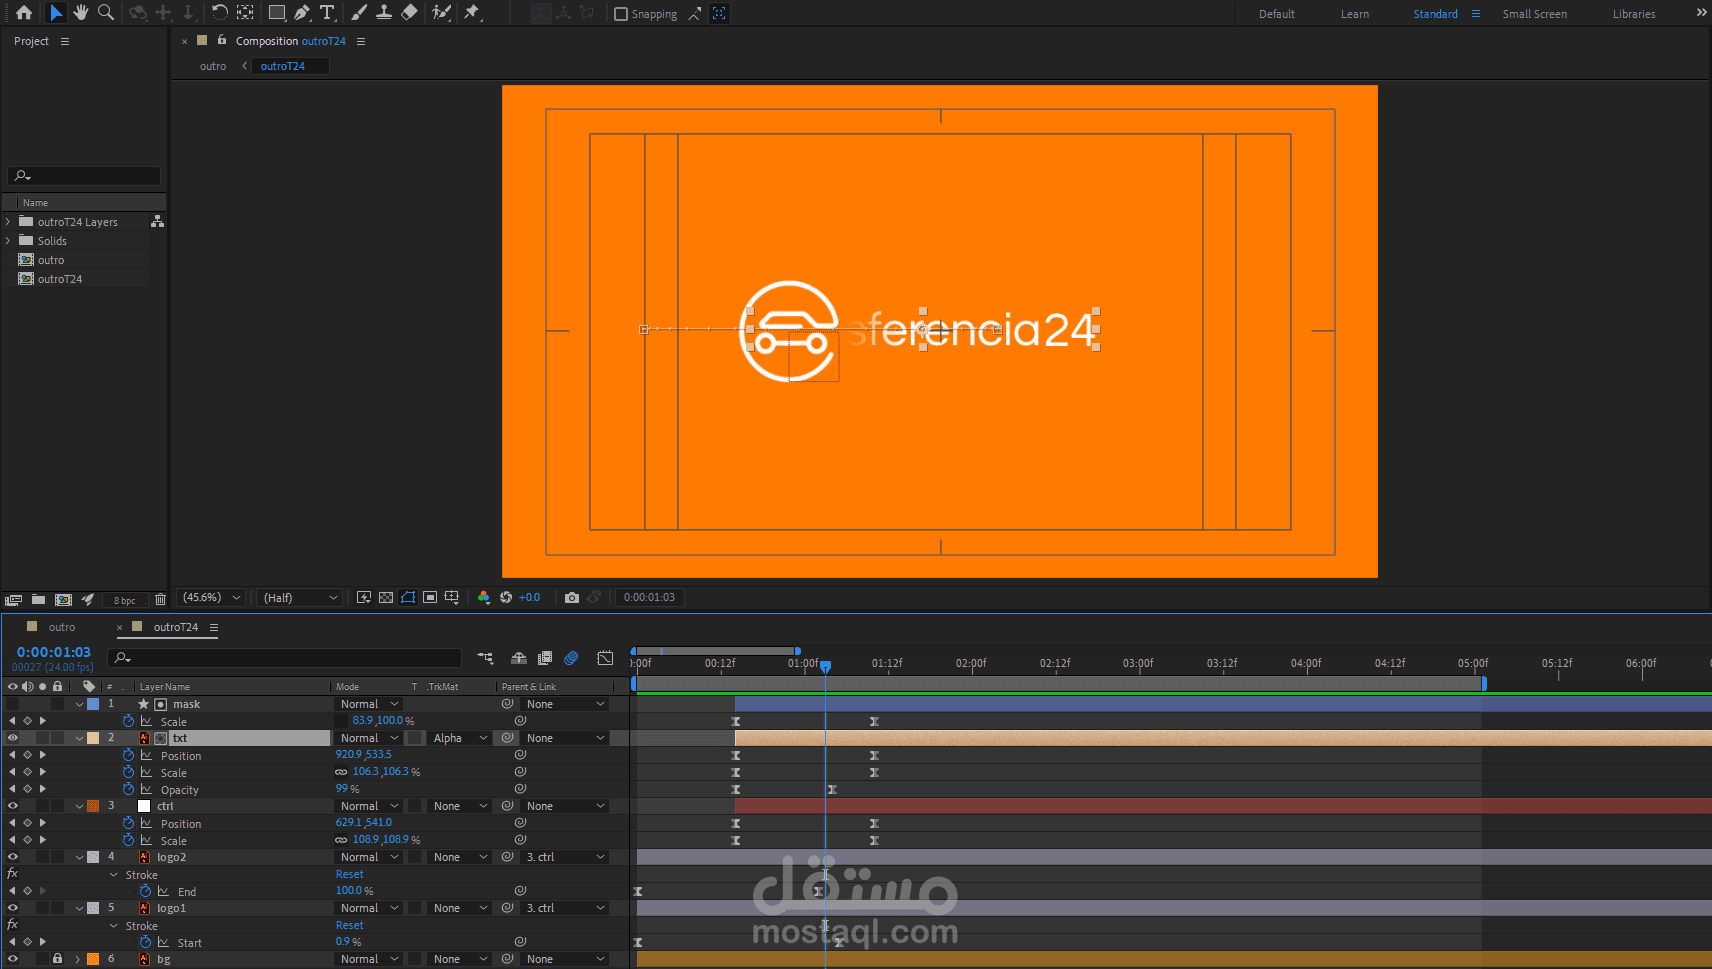1712x969 pixels.
Task: Hide the logo2 layer with eye toggle
Action: (x=13, y=857)
